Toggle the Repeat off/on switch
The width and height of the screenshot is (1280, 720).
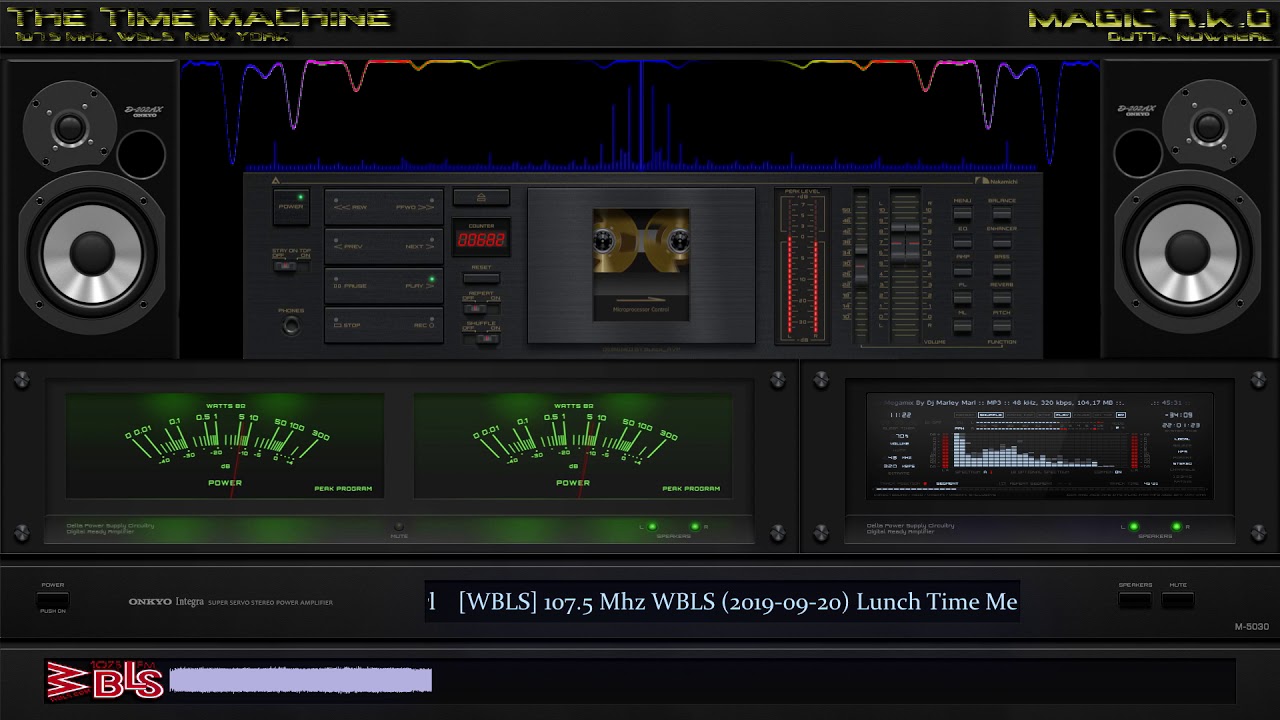point(482,308)
